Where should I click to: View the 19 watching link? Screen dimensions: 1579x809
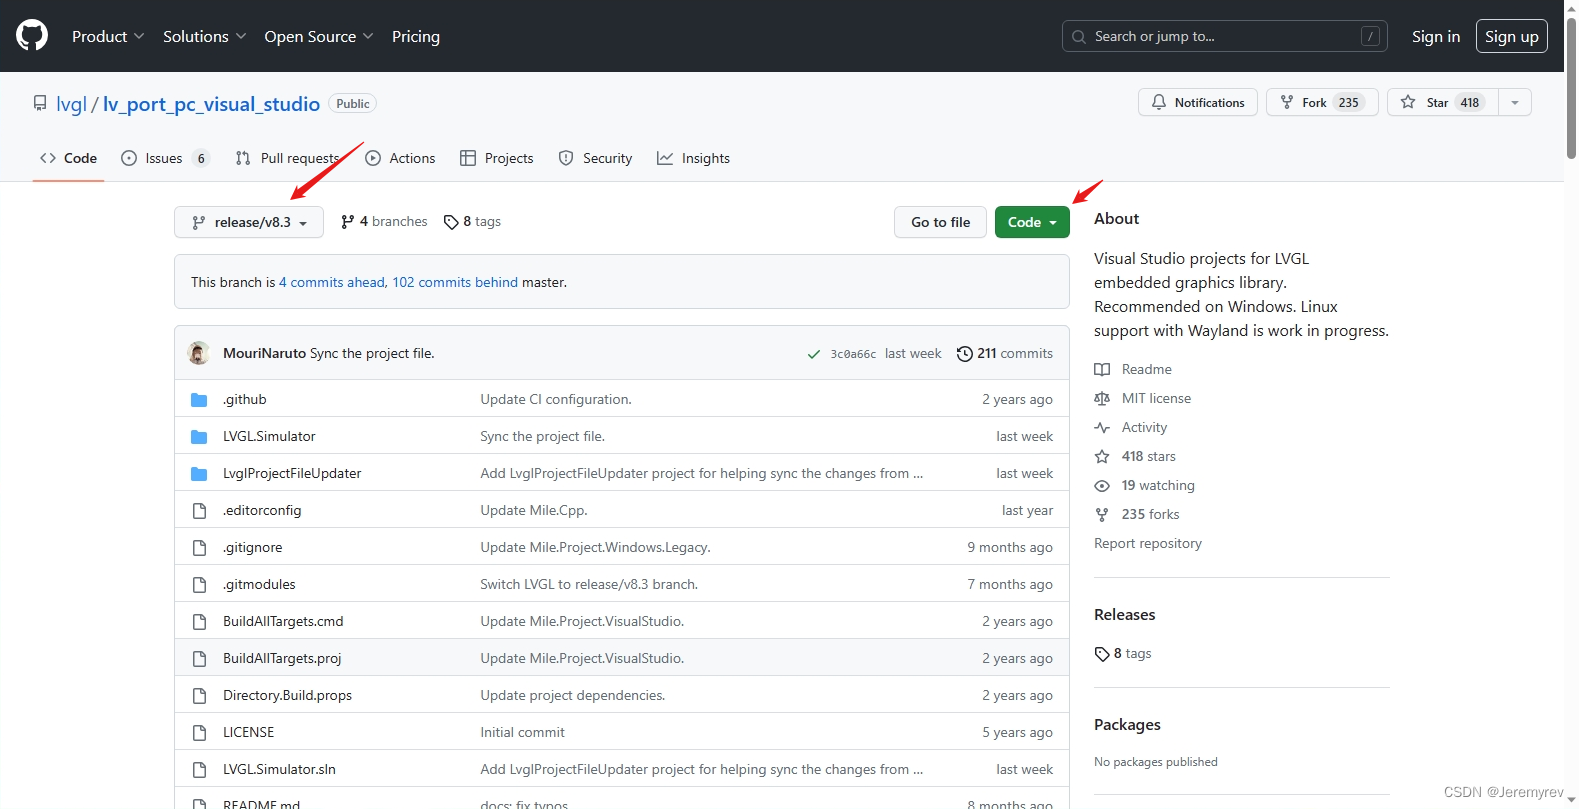1144,485
